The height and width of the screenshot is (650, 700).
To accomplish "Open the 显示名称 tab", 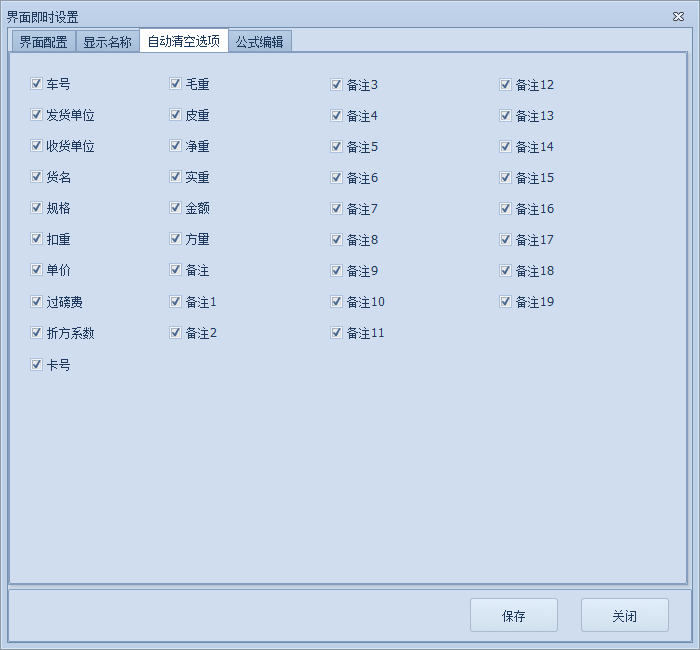I will pyautogui.click(x=107, y=42).
